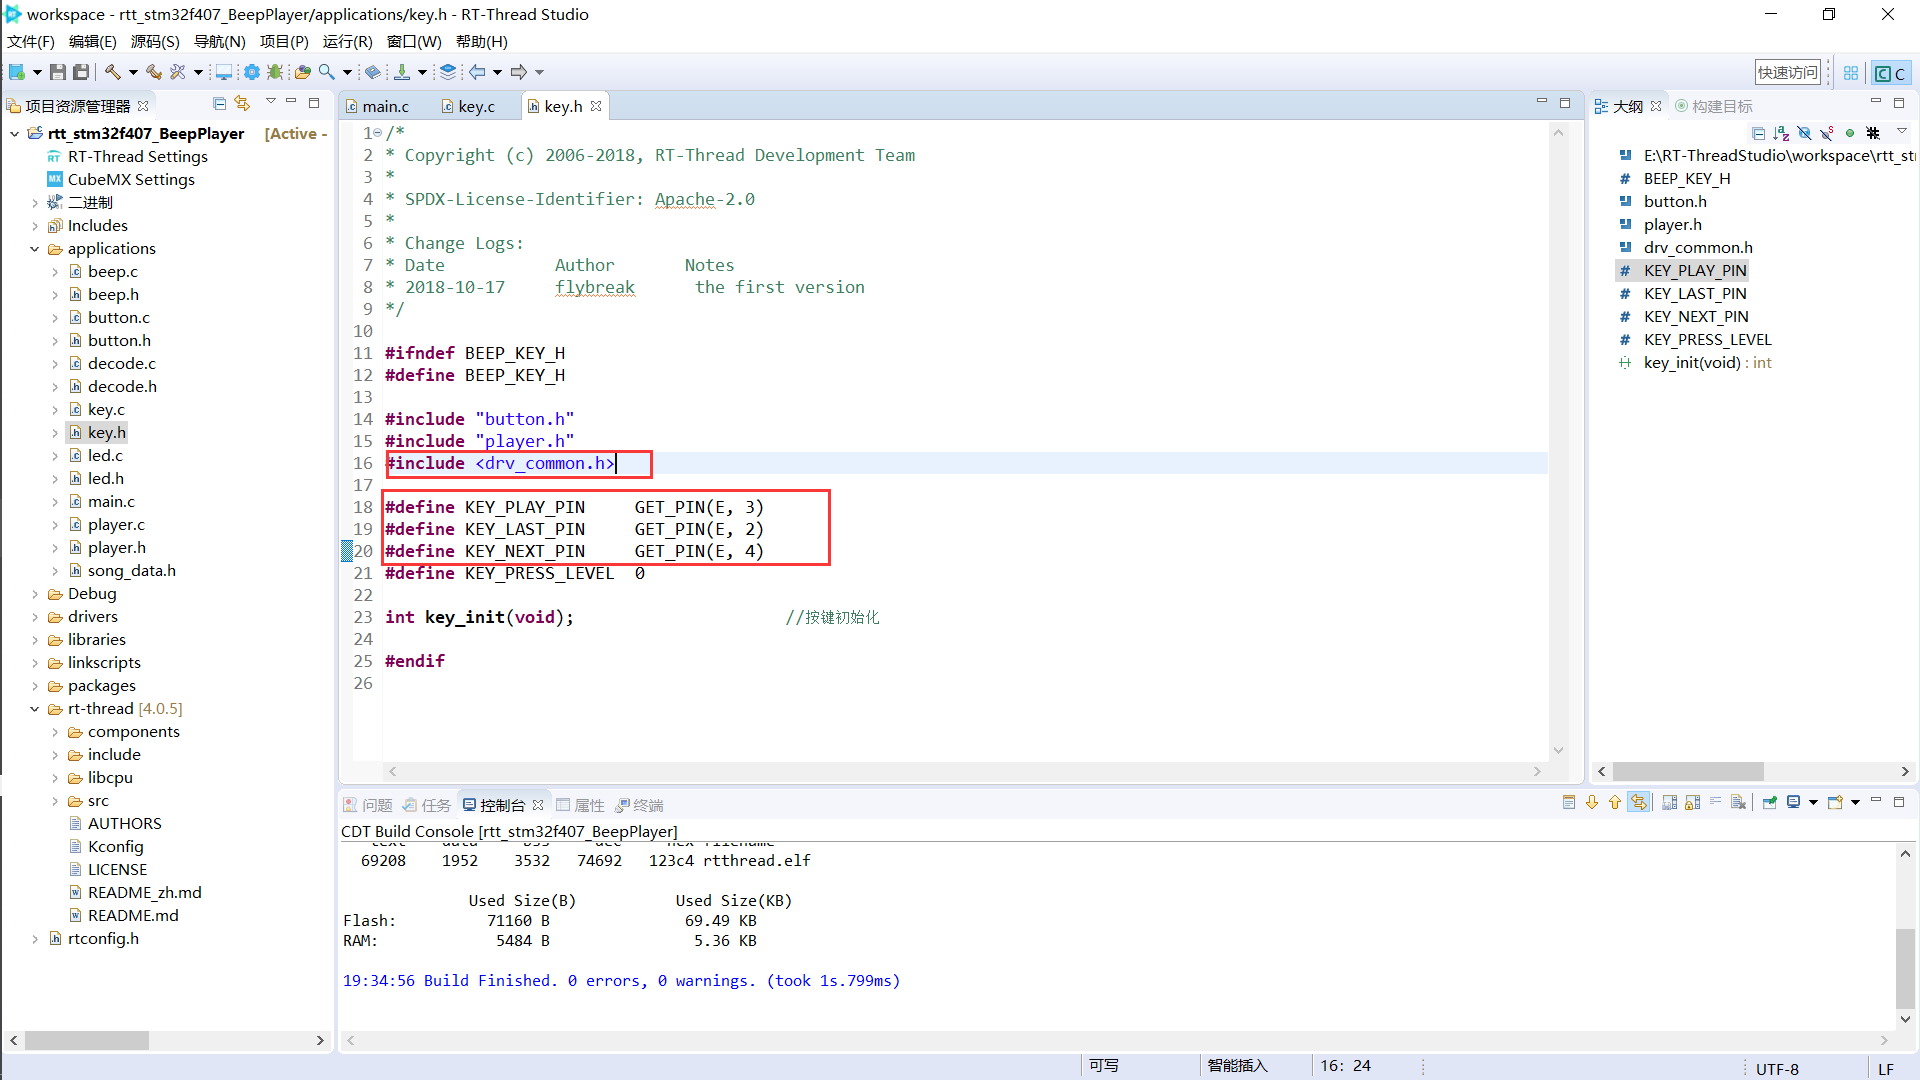Collapse all items in the Outline view
The width and height of the screenshot is (1920, 1080).
coord(1759,133)
